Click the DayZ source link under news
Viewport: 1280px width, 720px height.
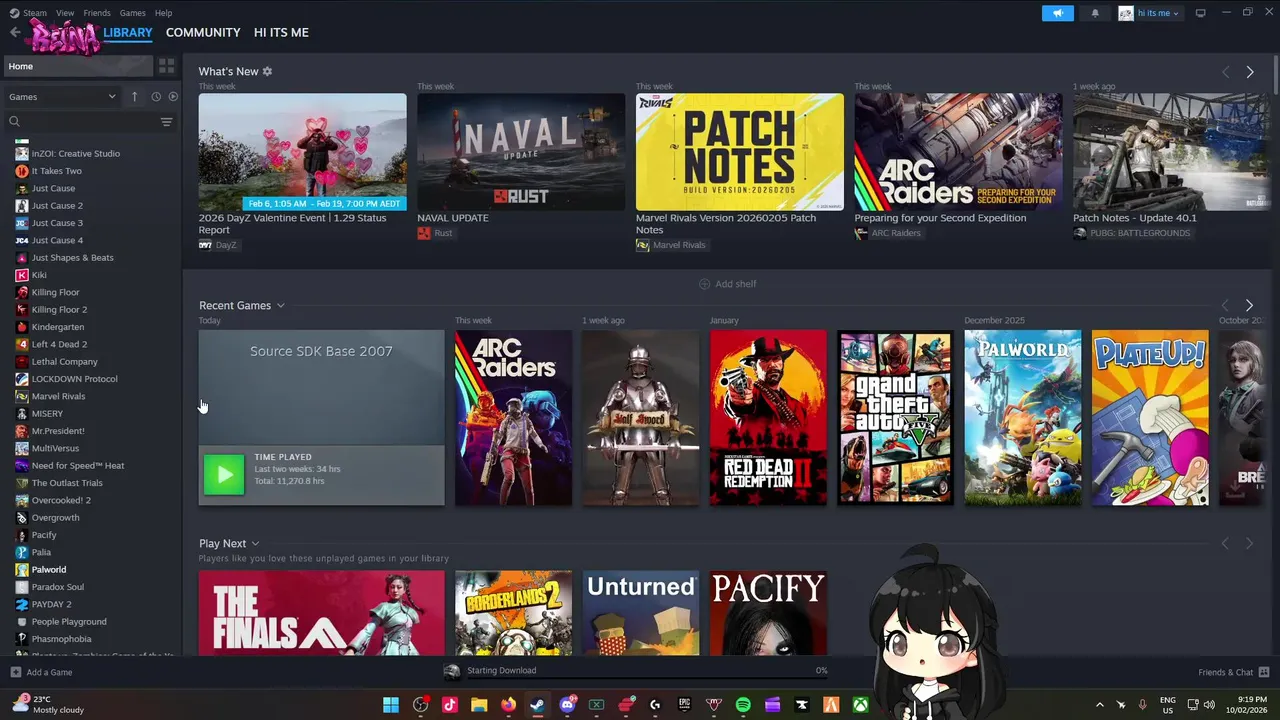[218, 245]
